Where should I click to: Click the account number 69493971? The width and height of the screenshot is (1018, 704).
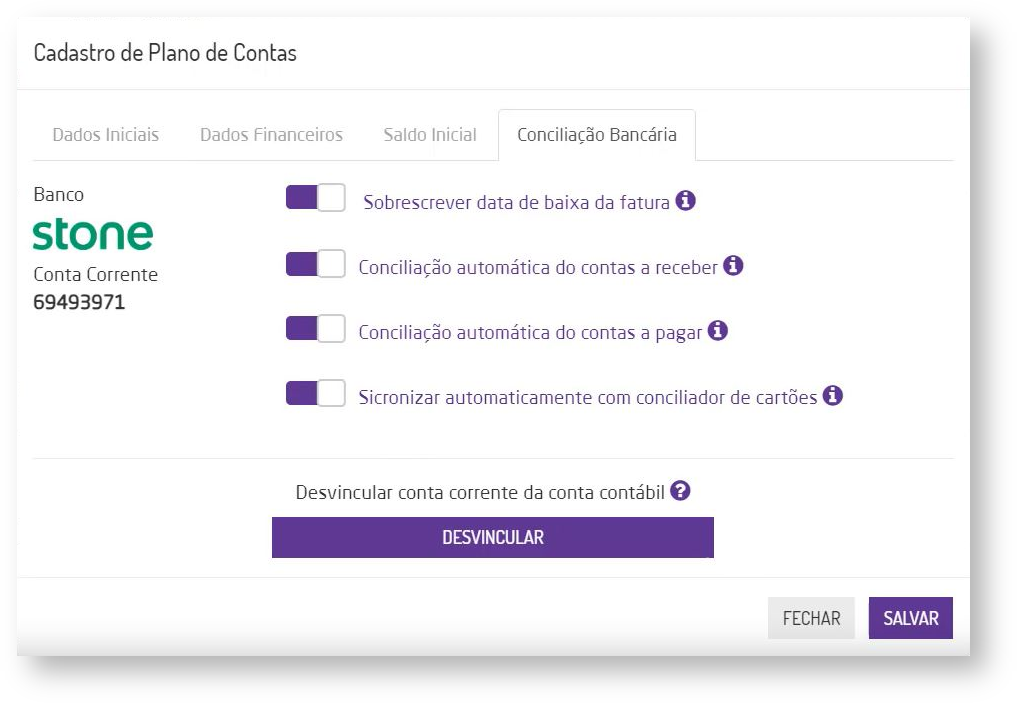coord(80,302)
